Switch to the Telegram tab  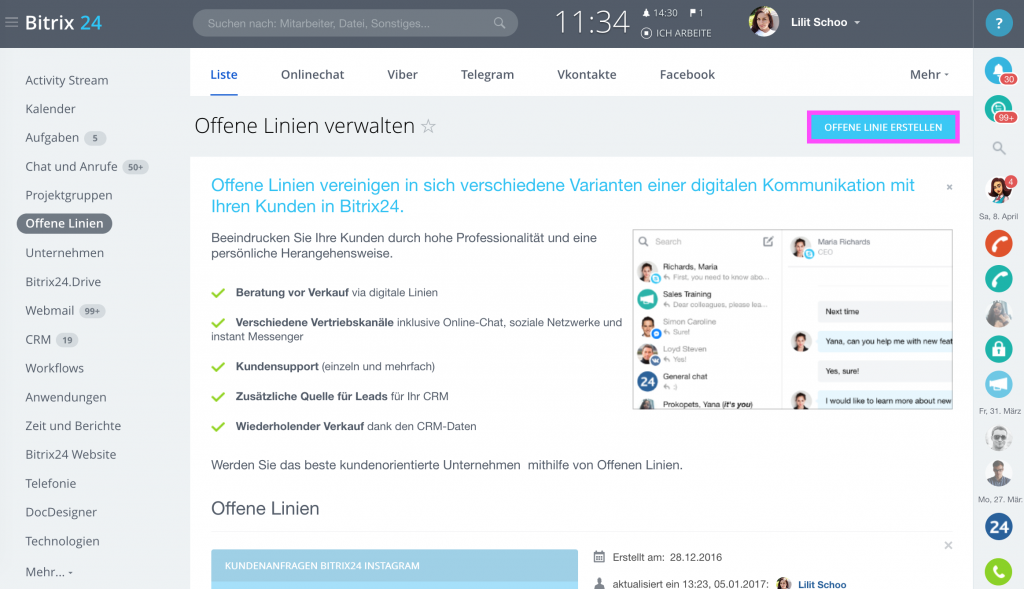coord(487,74)
